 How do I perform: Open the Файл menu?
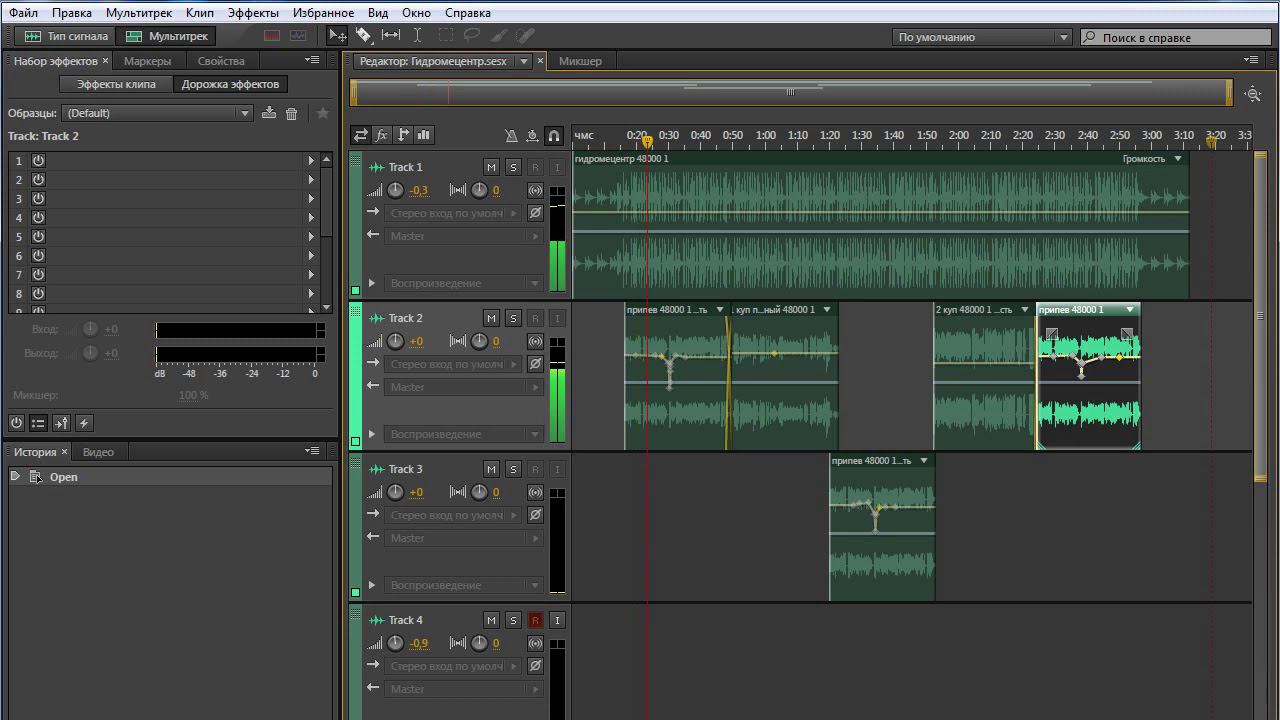[24, 13]
